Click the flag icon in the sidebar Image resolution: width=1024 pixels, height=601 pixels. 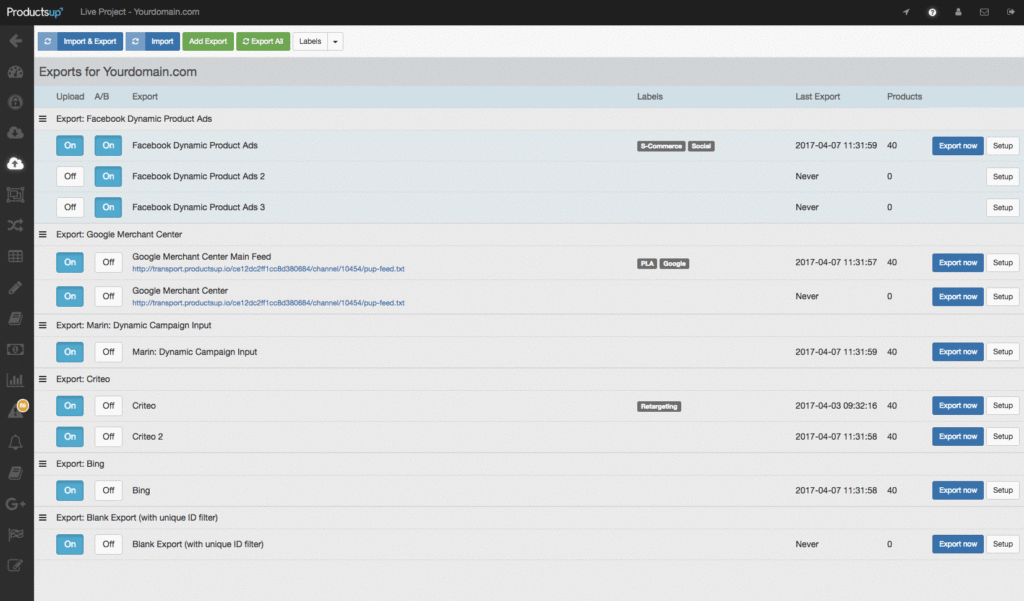point(16,534)
